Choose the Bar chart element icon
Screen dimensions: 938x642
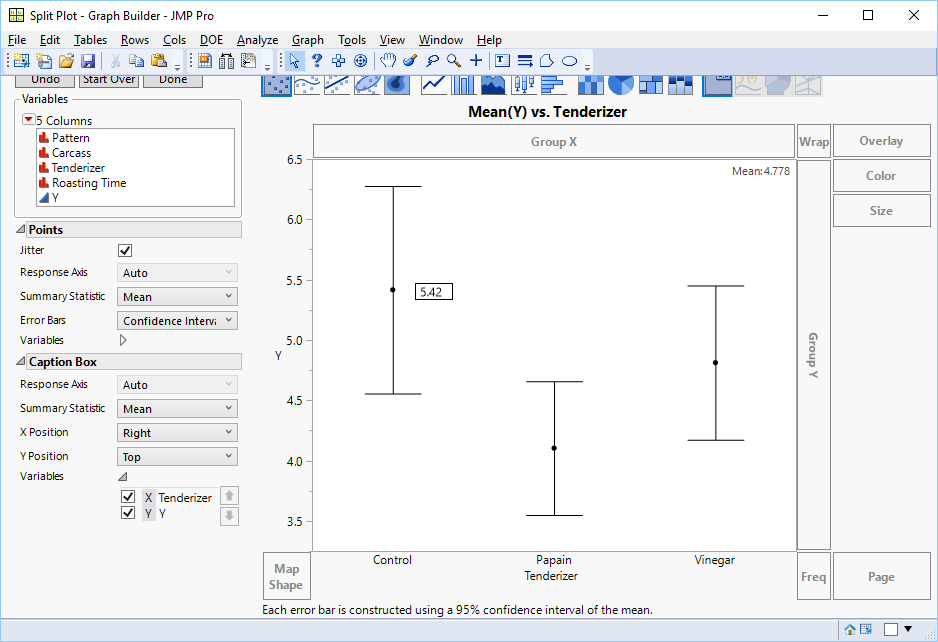pyautogui.click(x=464, y=84)
